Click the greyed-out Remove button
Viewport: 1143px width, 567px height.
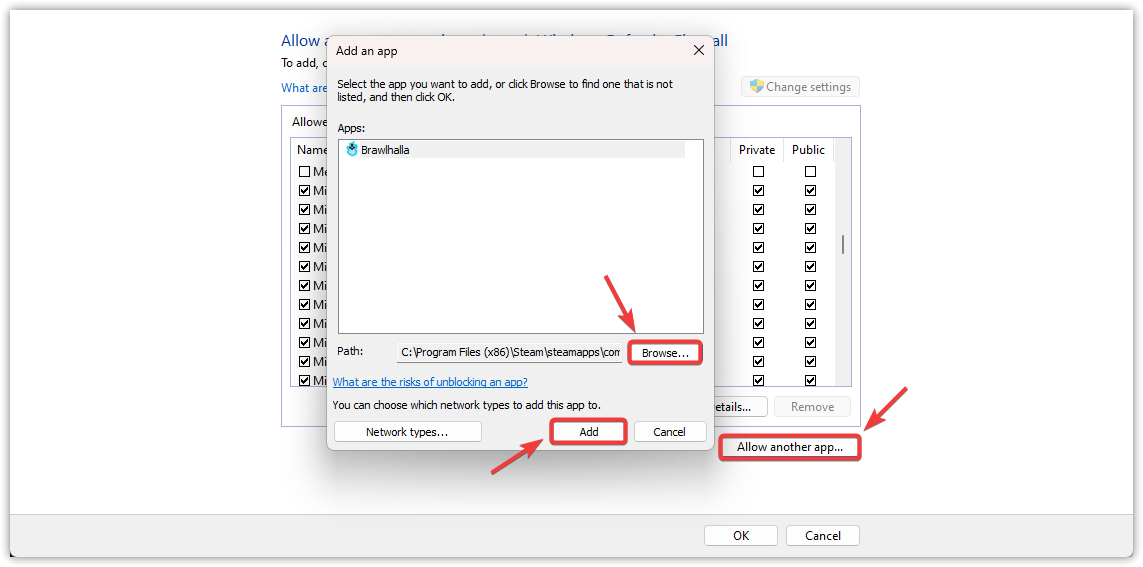coord(813,407)
